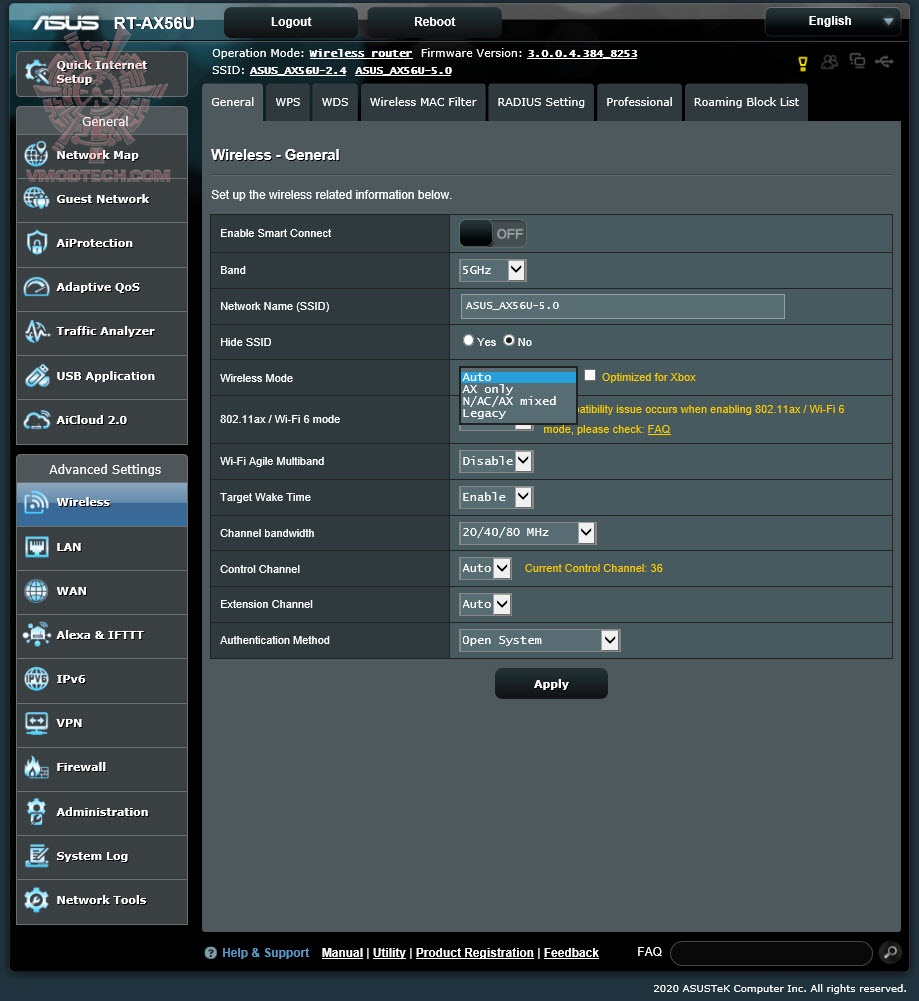The width and height of the screenshot is (919, 1001).
Task: Select No for Hide SSID
Action: coord(509,340)
